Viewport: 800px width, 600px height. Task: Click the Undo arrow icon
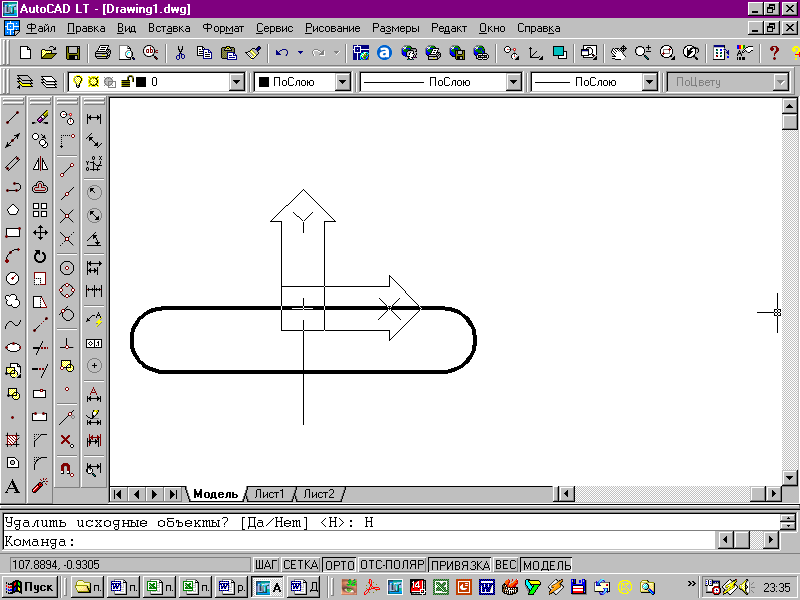[282, 53]
